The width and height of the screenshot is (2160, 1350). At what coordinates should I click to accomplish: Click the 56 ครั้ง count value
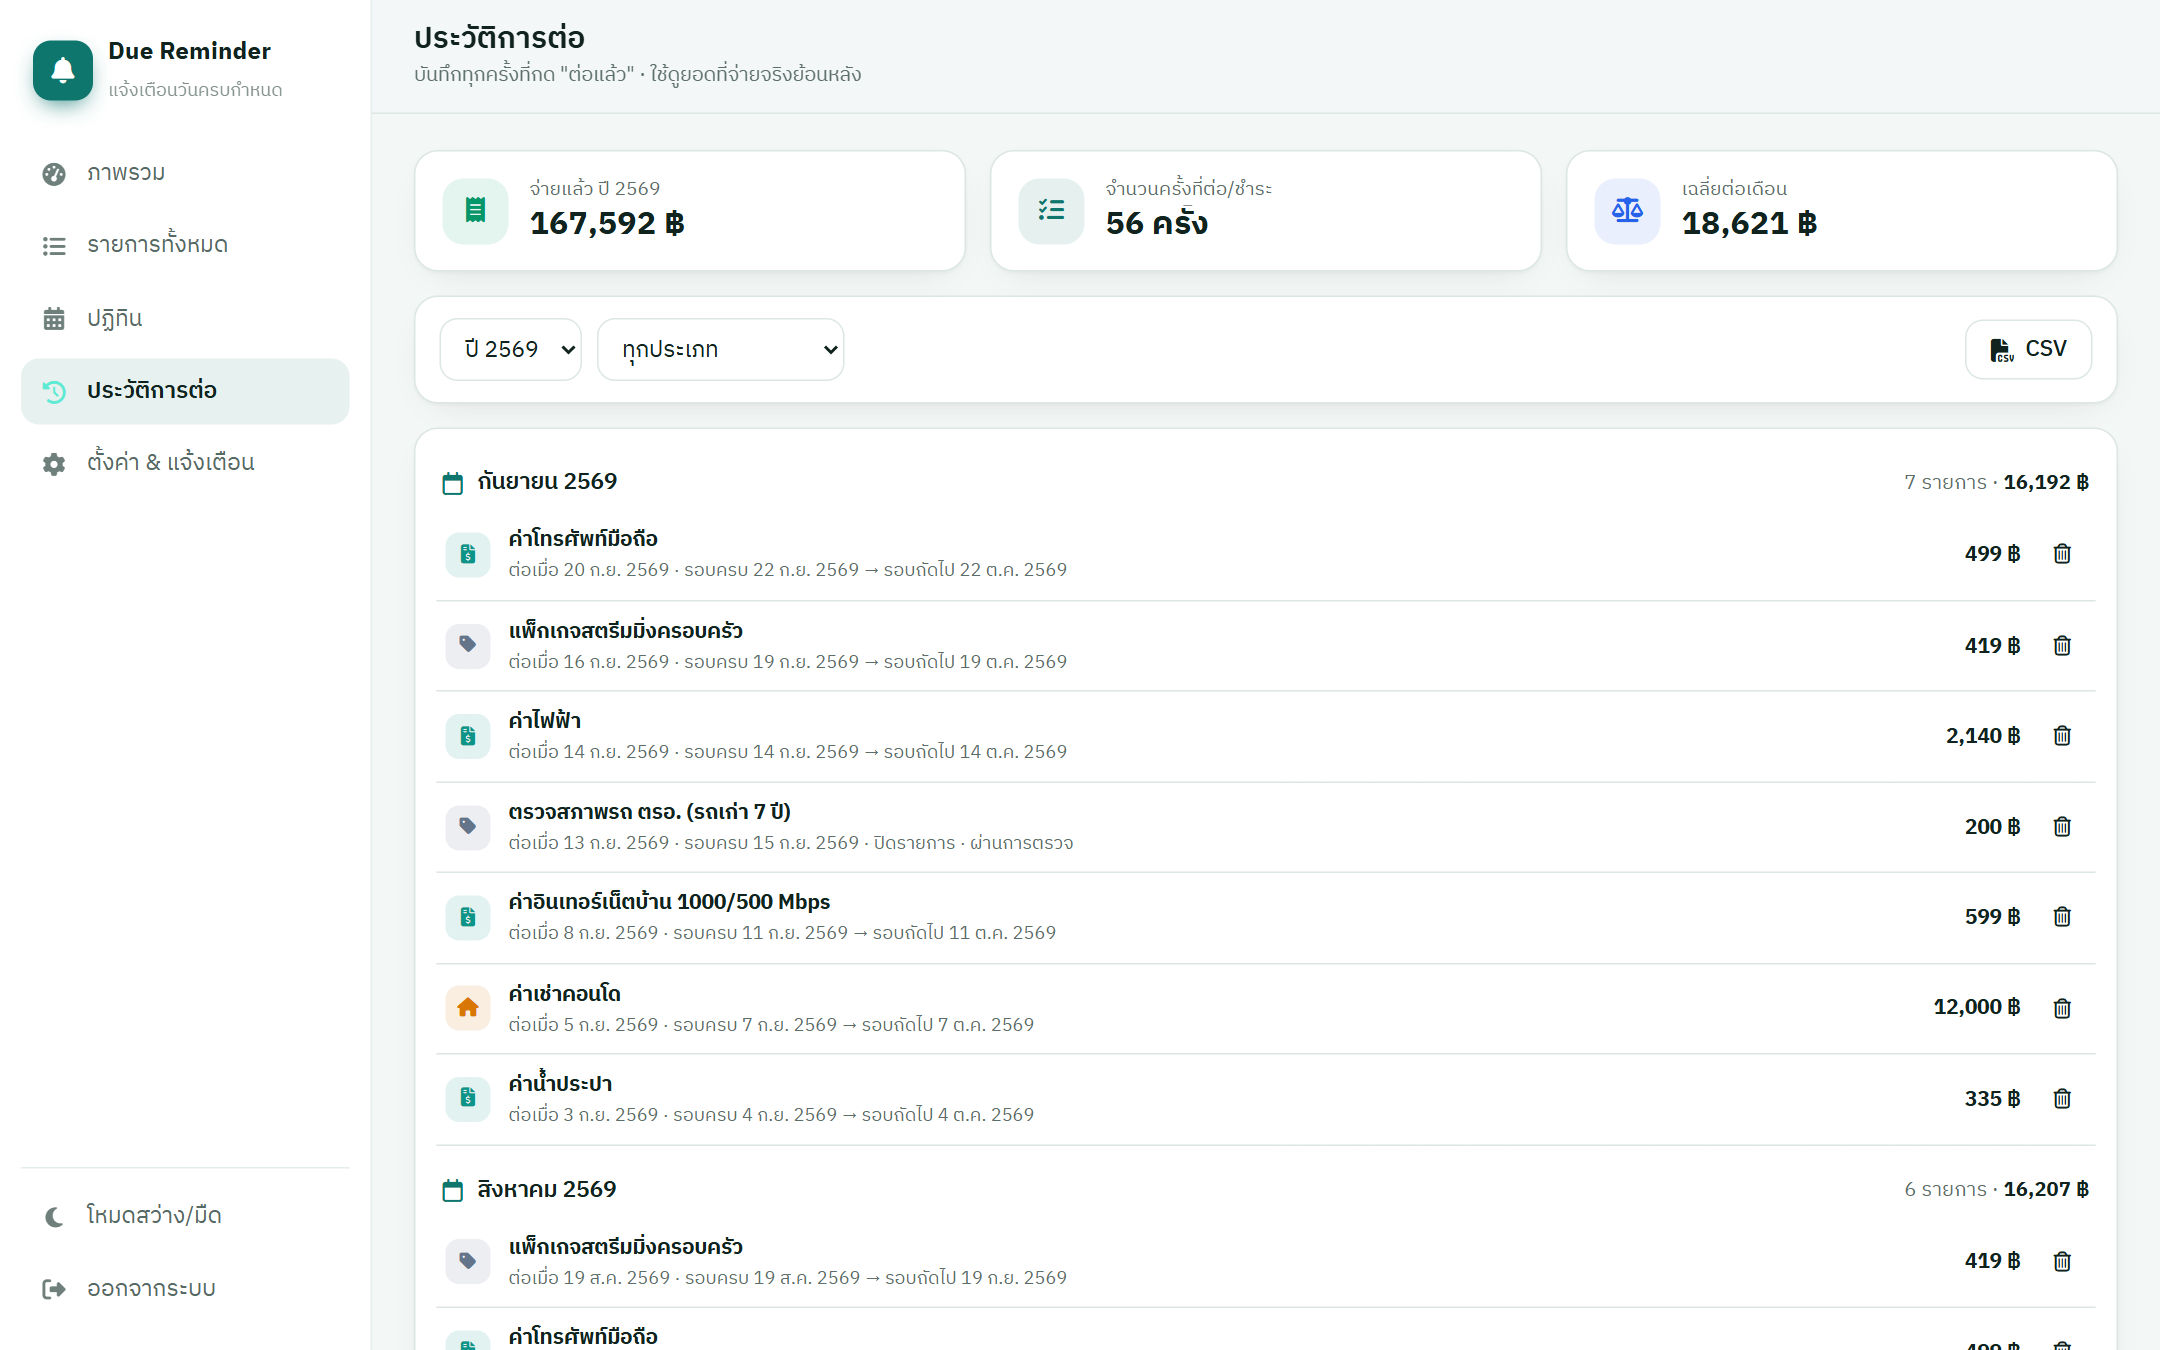pyautogui.click(x=1157, y=223)
